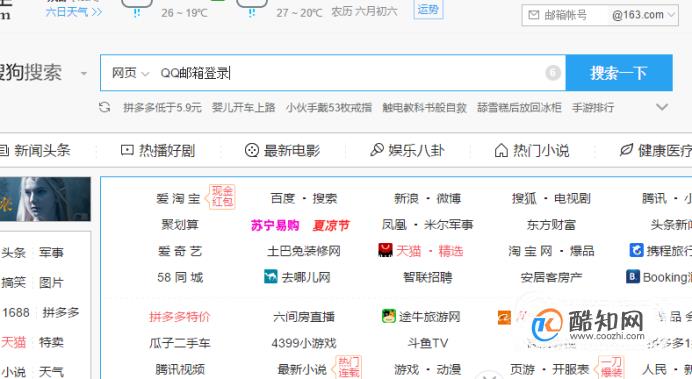Viewport: 692px width, 379px height.
Task: Click the mail envelope icon
Action: (534, 15)
